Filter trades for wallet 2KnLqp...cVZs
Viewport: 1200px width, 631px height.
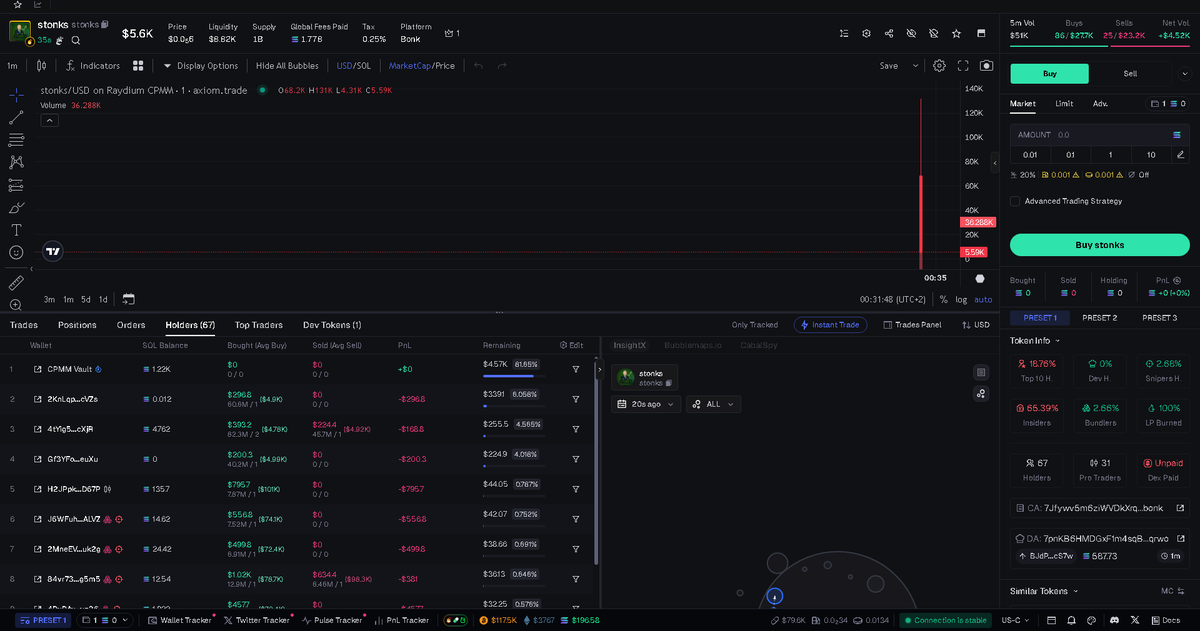tap(576, 399)
